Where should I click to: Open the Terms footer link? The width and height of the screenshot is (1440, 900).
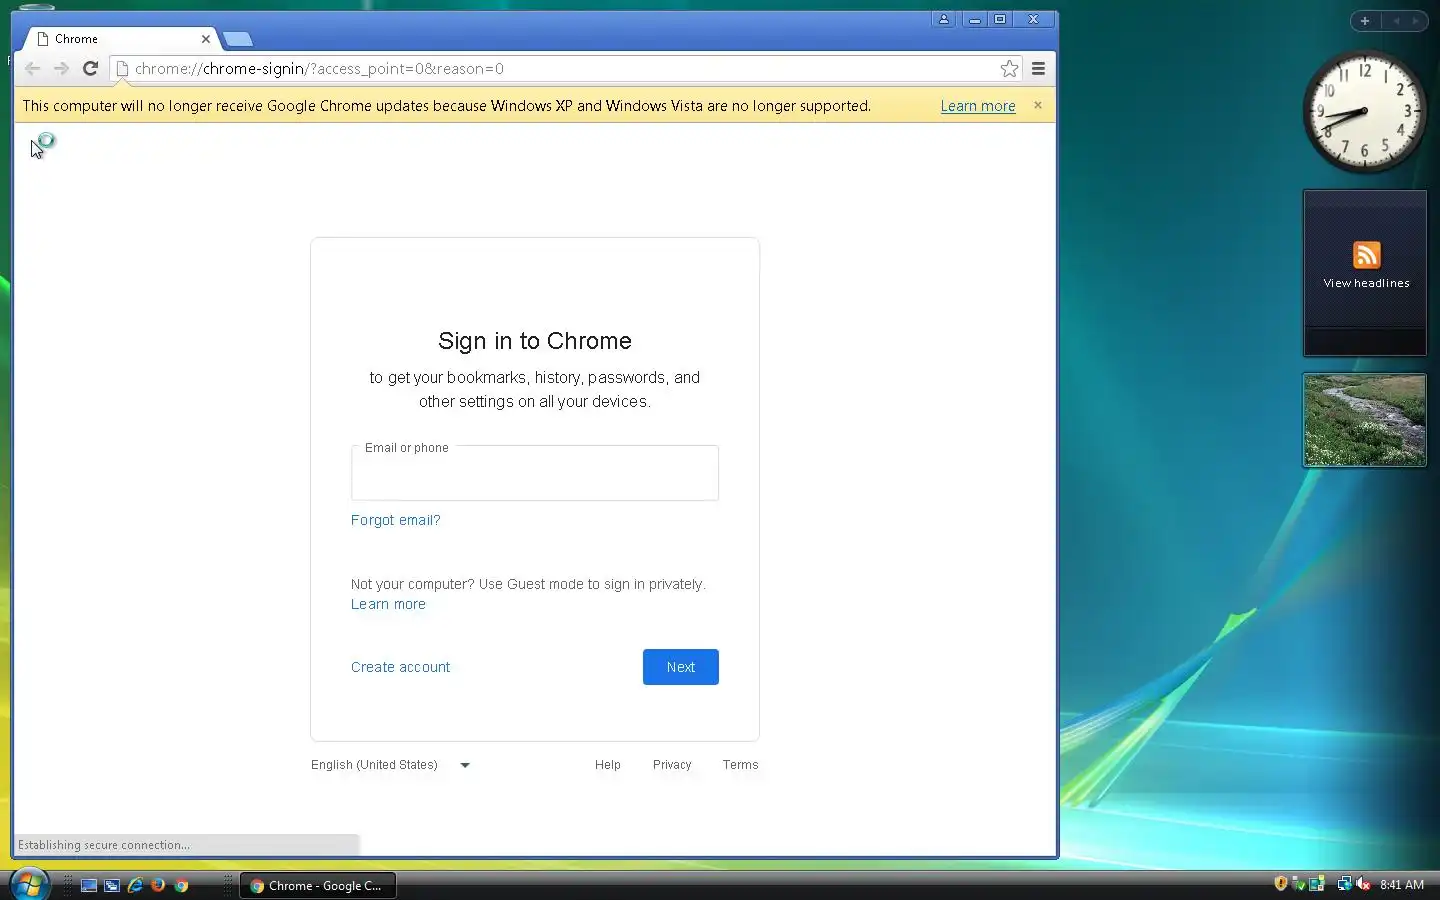pos(740,765)
